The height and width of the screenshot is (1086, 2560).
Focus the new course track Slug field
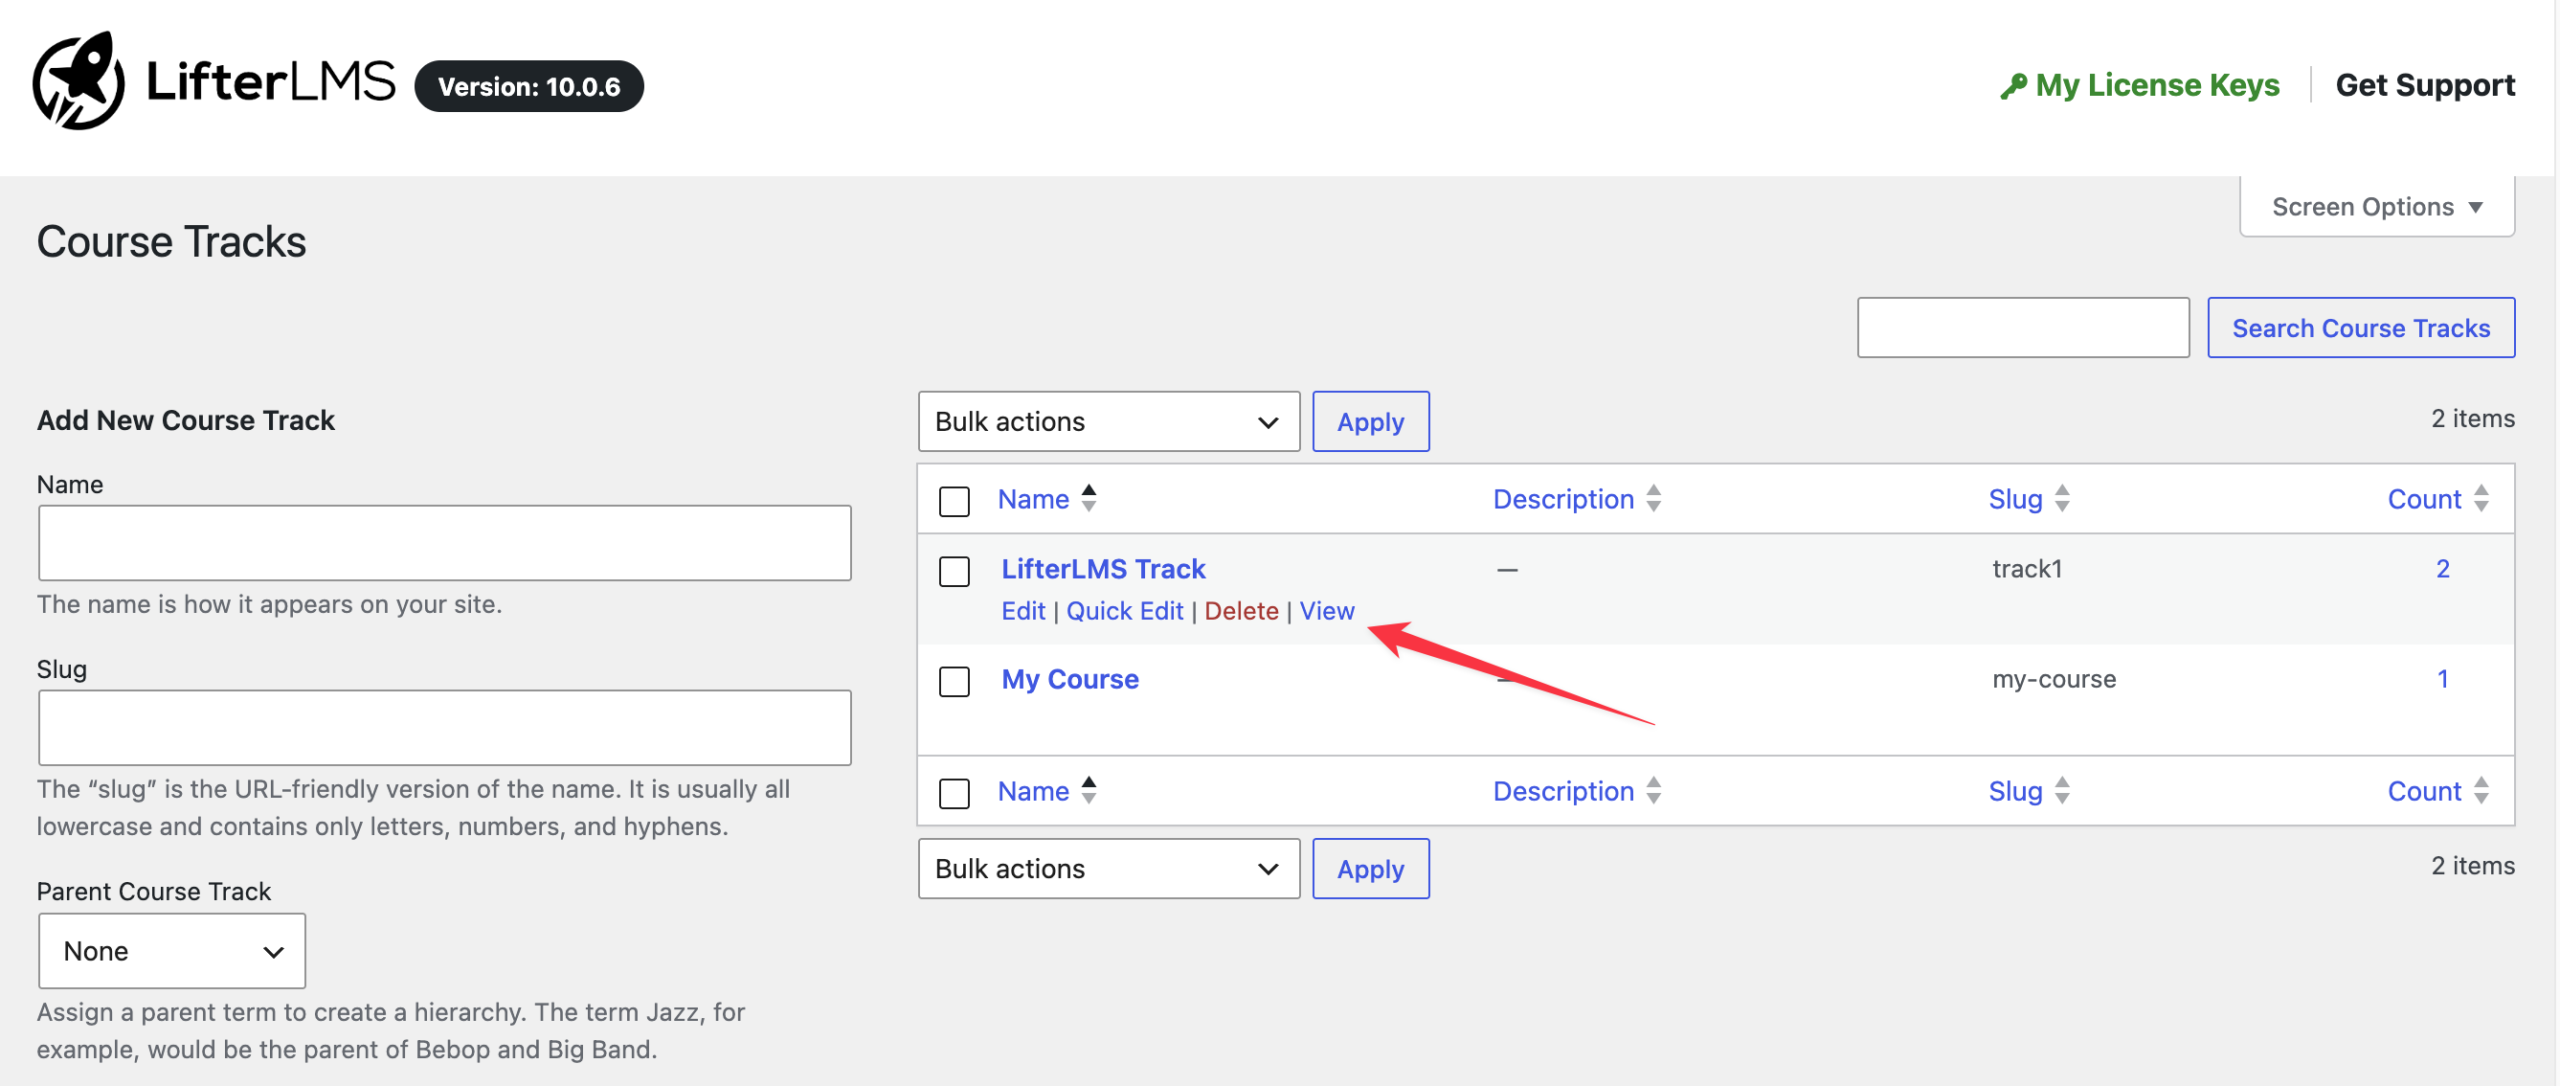tap(444, 728)
